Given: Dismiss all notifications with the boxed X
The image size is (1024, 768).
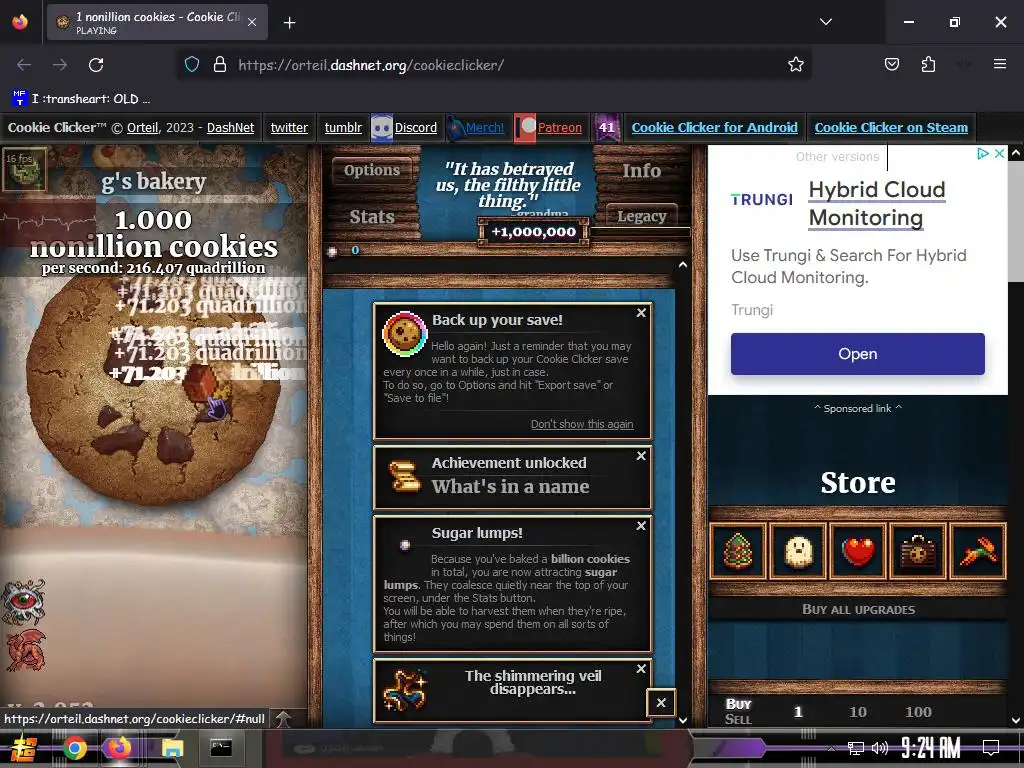Looking at the screenshot, I should (661, 703).
